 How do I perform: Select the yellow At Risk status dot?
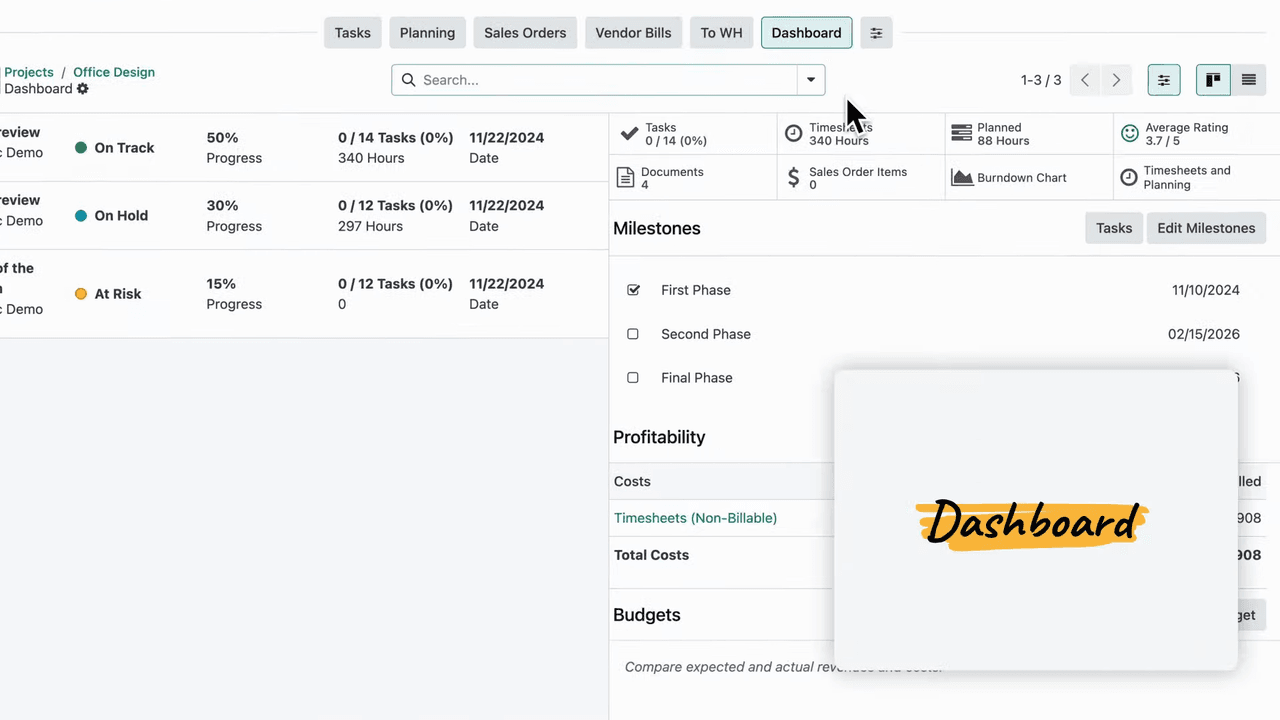81,294
